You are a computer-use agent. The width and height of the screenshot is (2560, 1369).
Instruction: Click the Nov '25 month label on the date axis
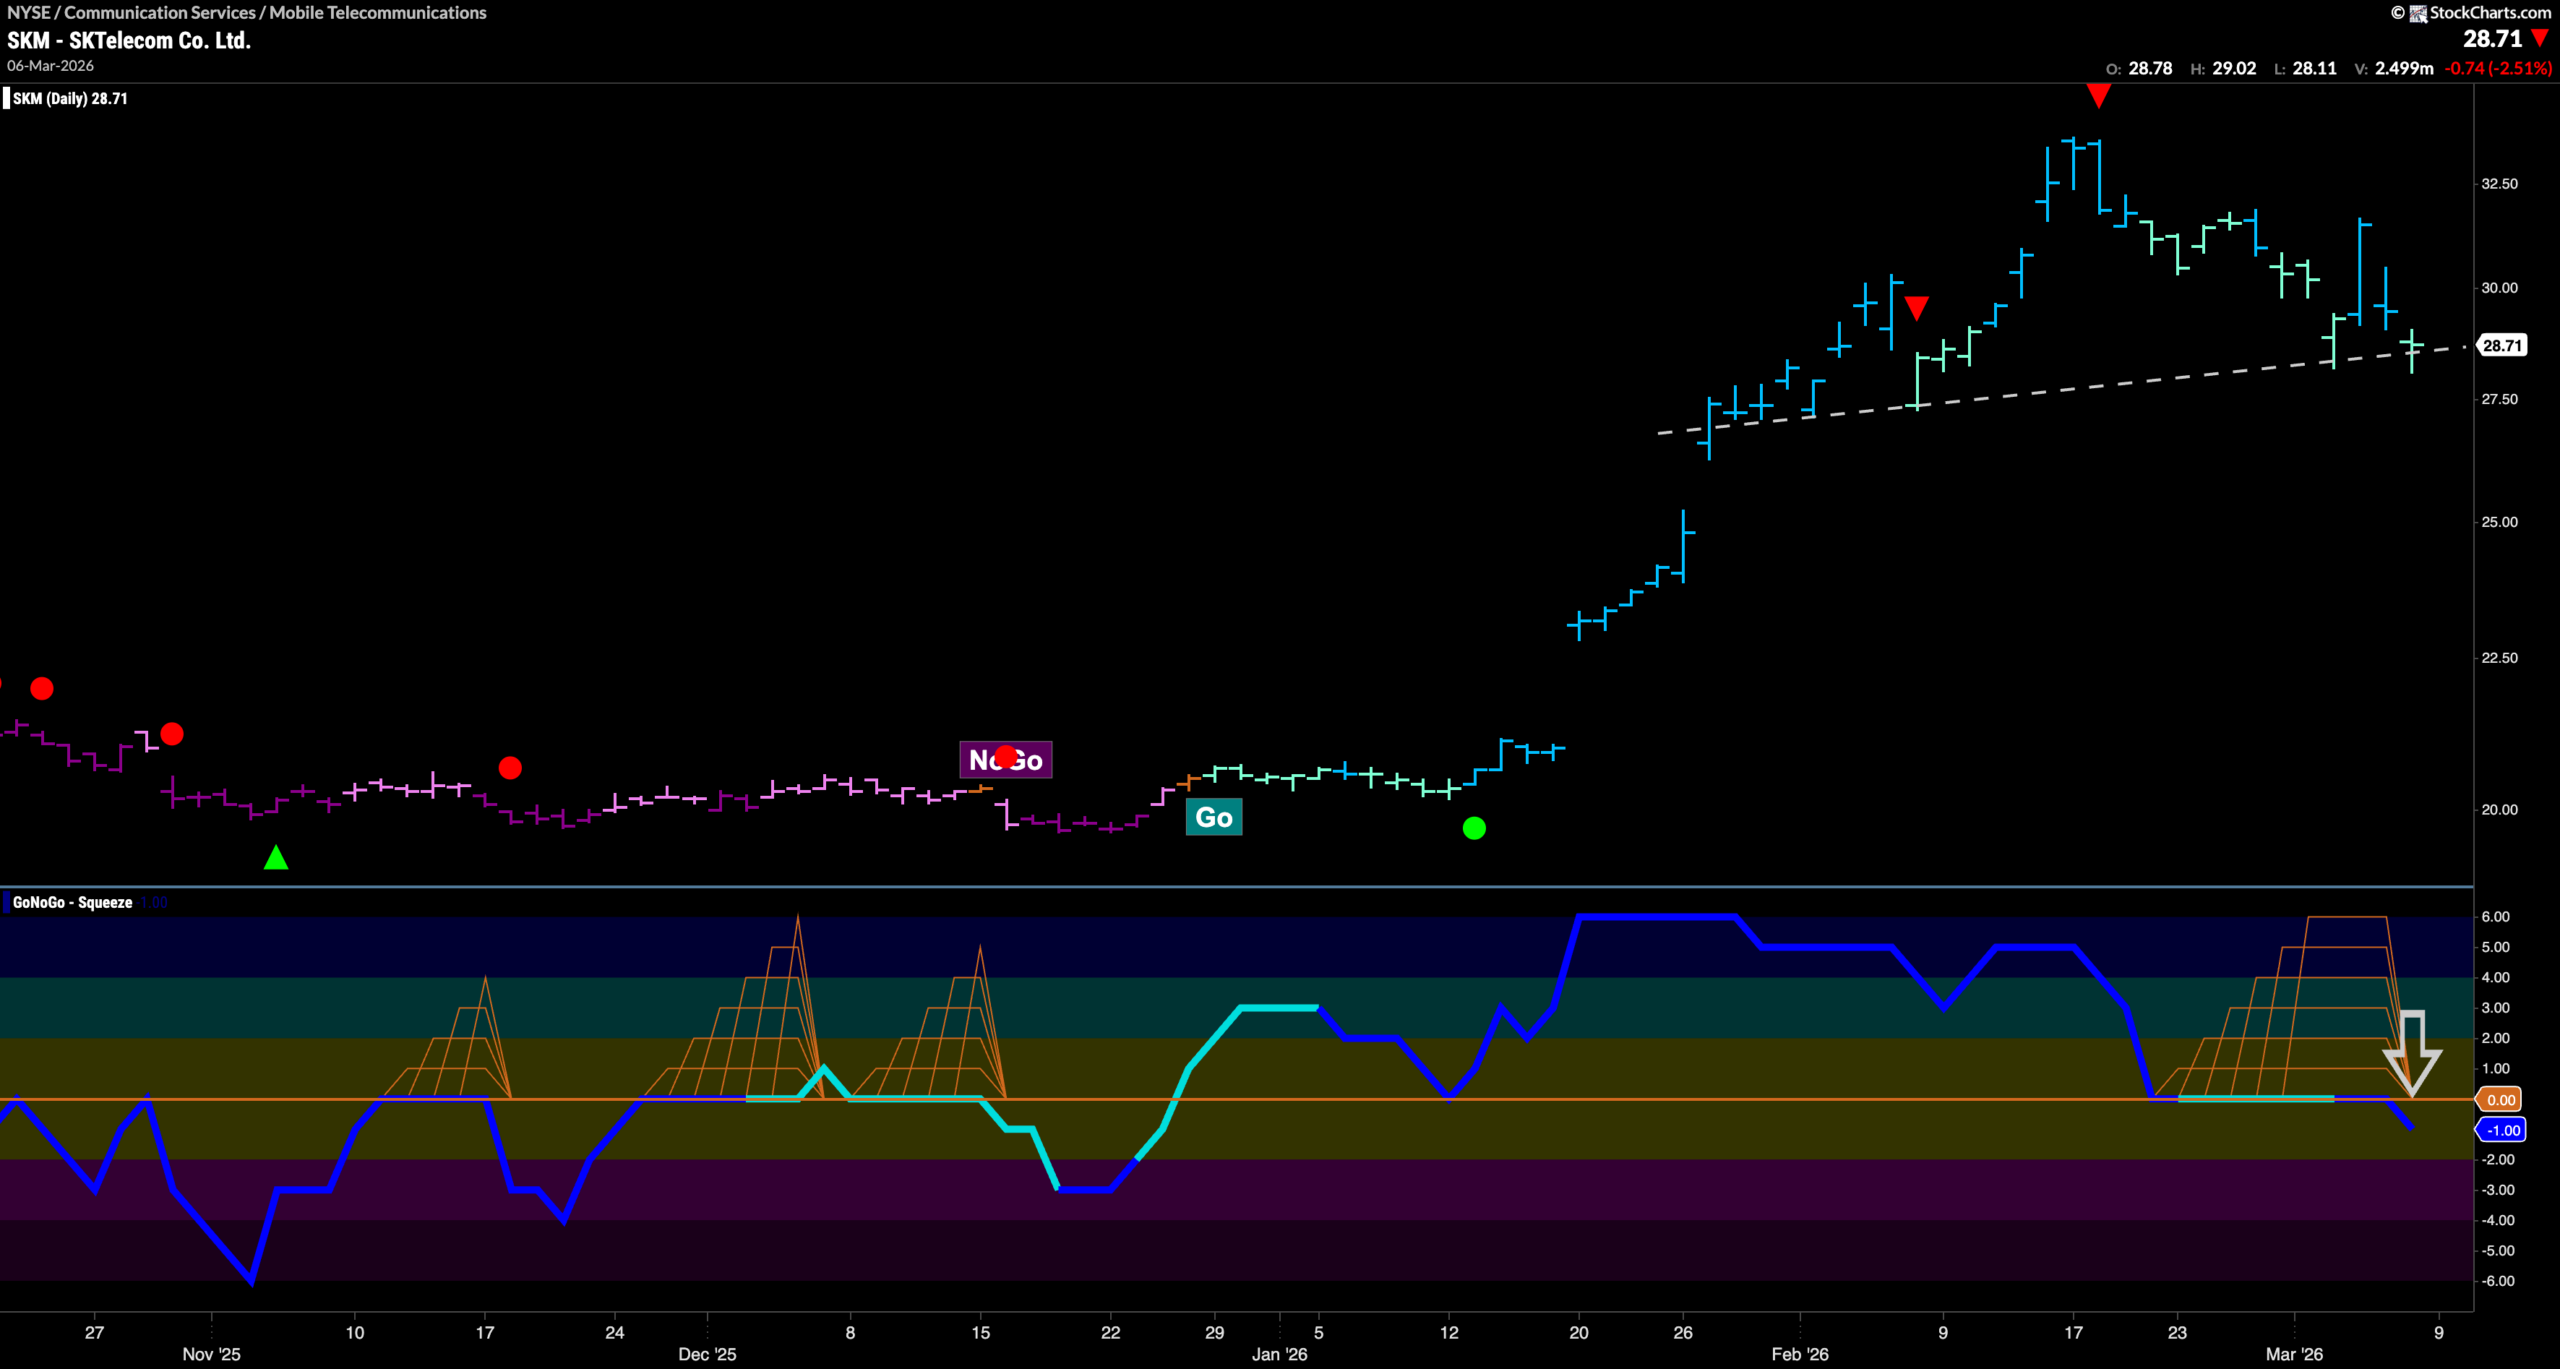212,1354
